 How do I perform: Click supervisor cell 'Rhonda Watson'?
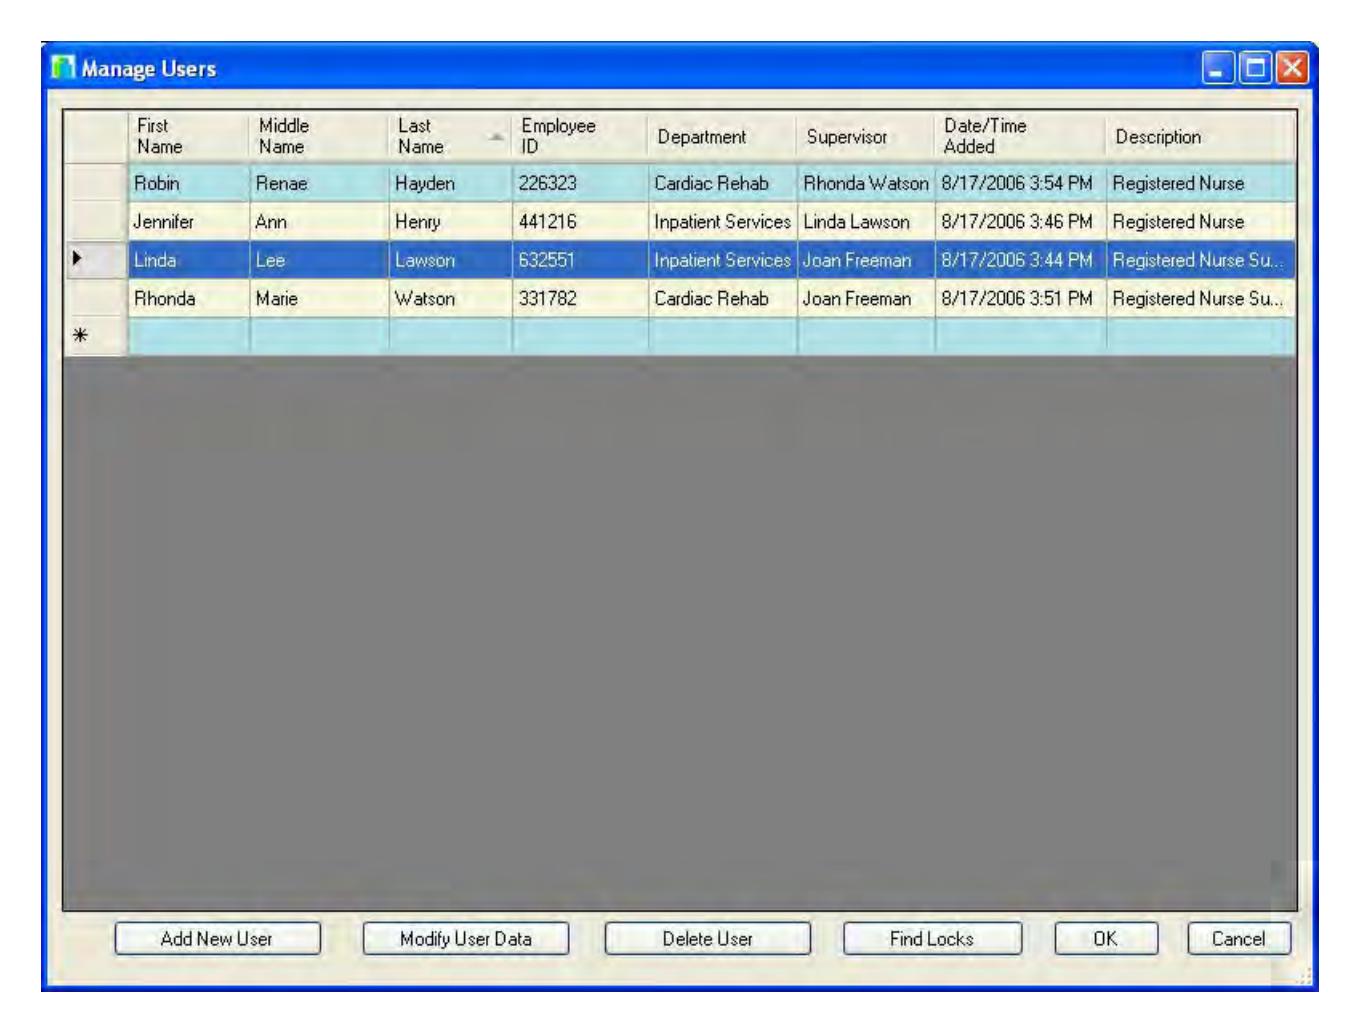coord(866,184)
